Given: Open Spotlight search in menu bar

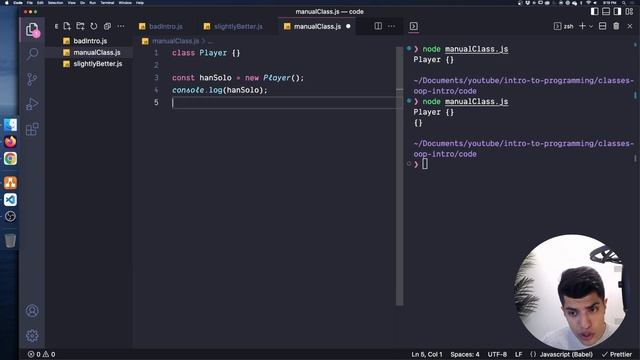Looking at the screenshot, I should pos(624,2).
